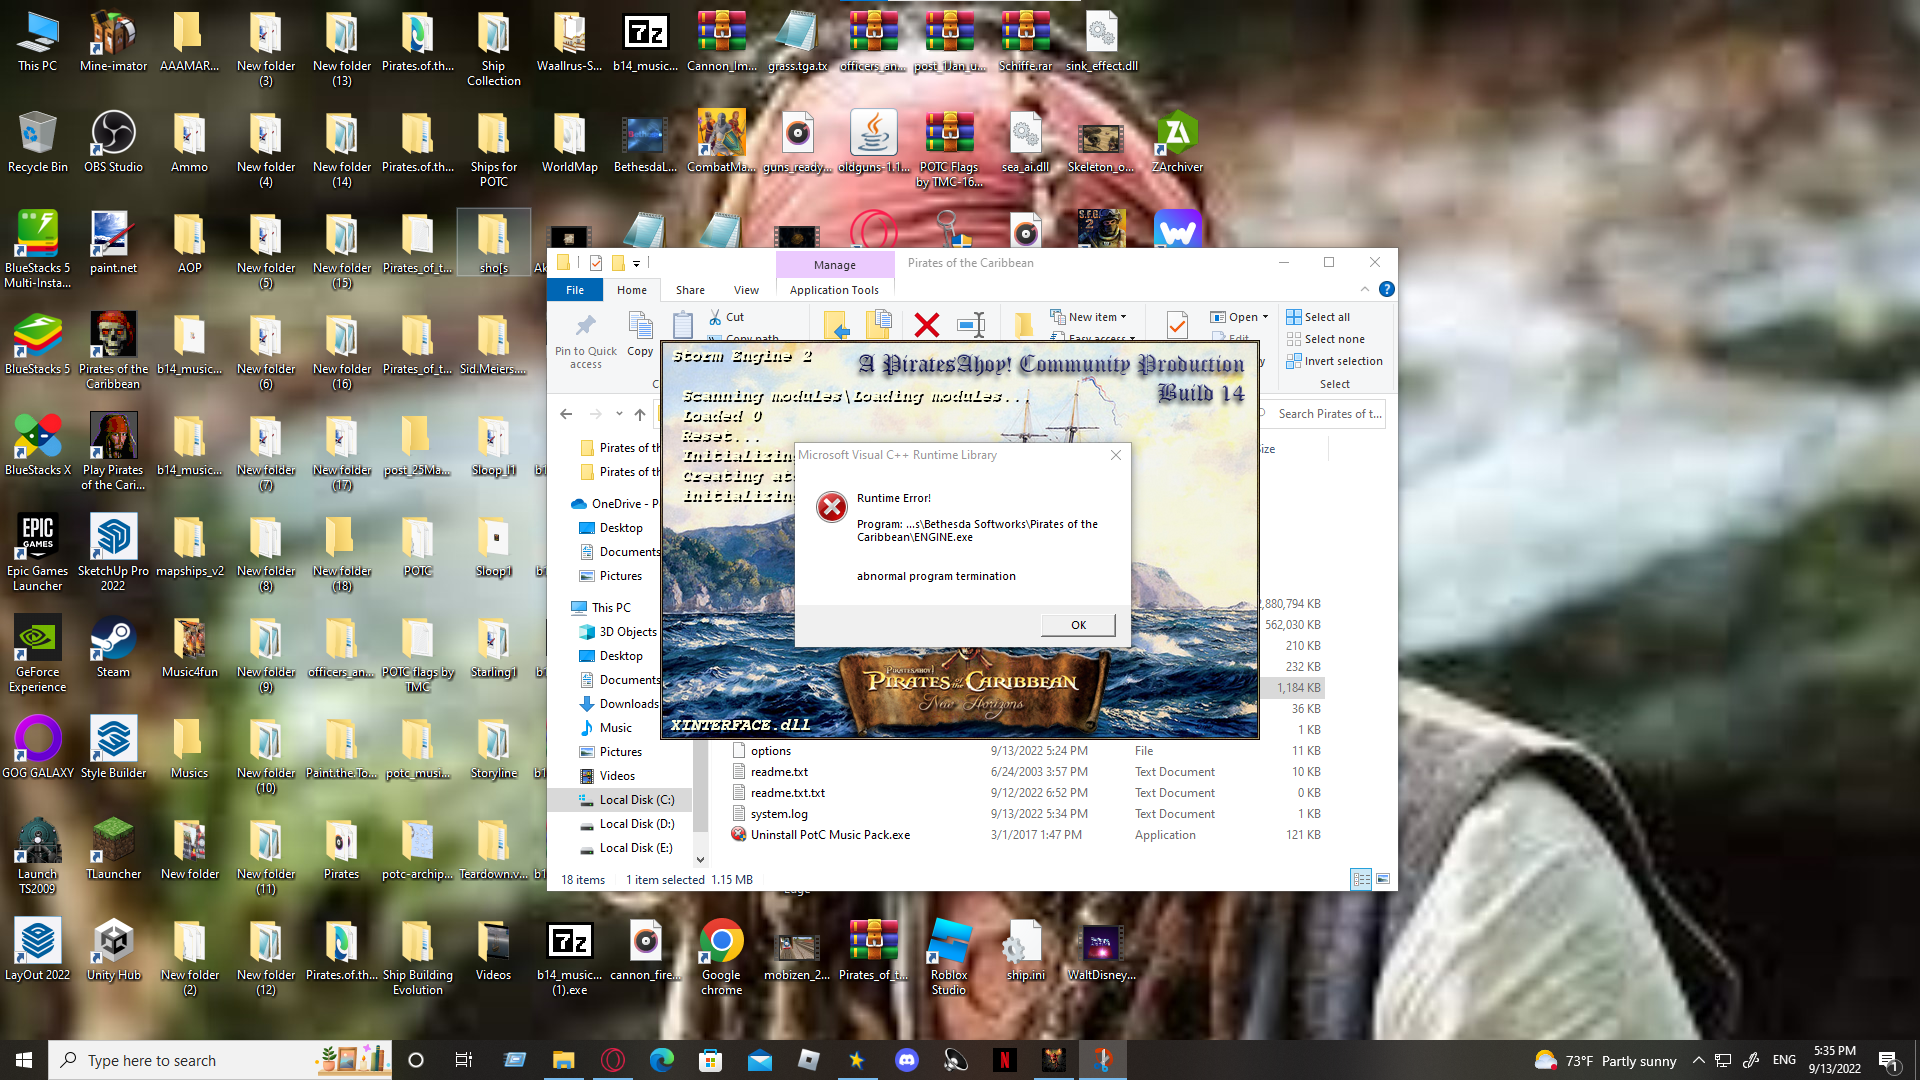The height and width of the screenshot is (1080, 1920).
Task: Switch to the Home ribbon tab
Action: [x=632, y=290]
